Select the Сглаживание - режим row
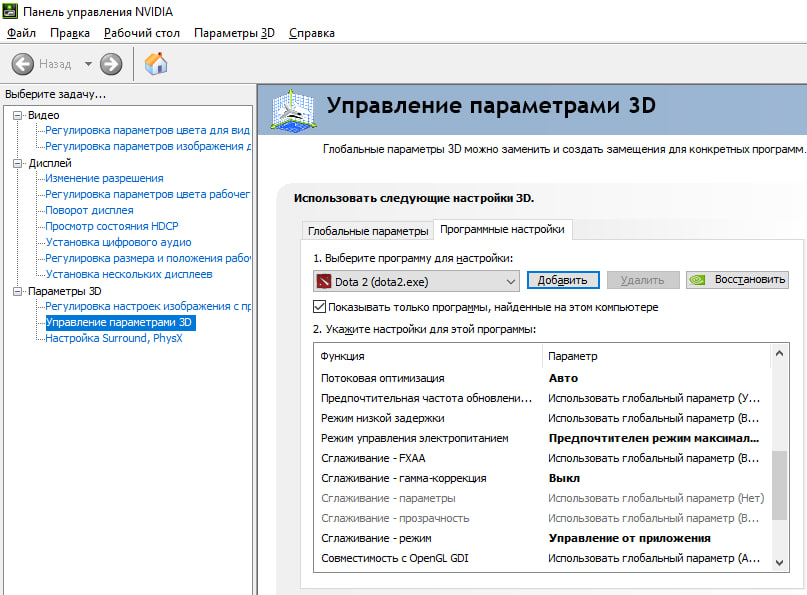Image resolution: width=807 pixels, height=595 pixels. [542, 538]
